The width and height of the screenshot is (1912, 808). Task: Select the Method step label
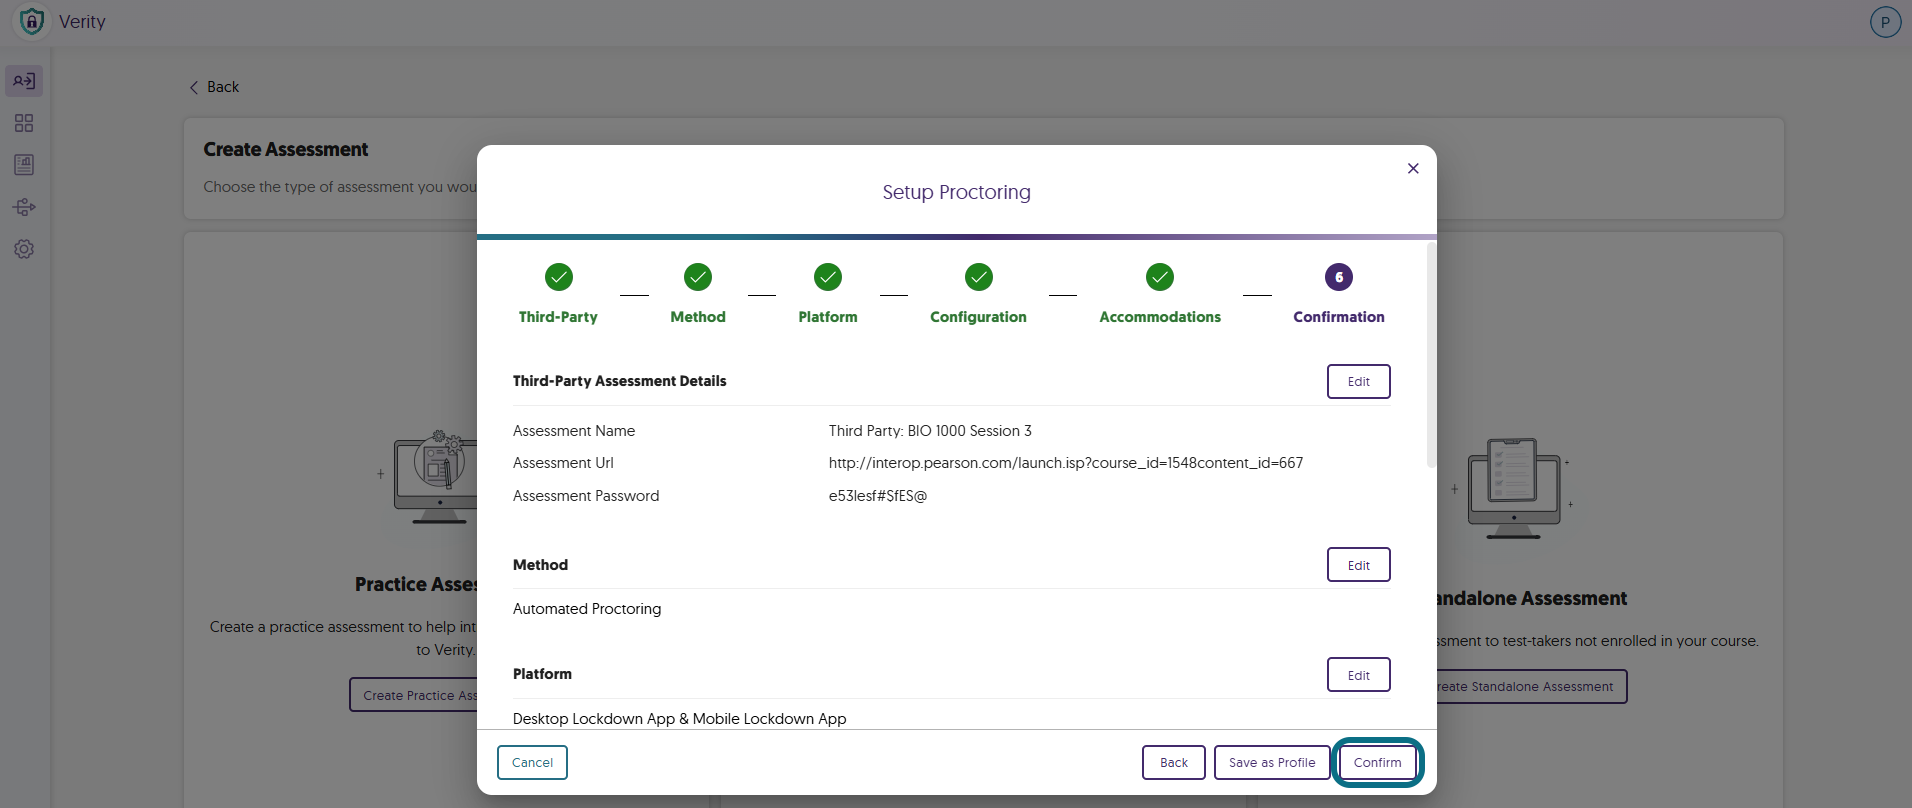698,317
